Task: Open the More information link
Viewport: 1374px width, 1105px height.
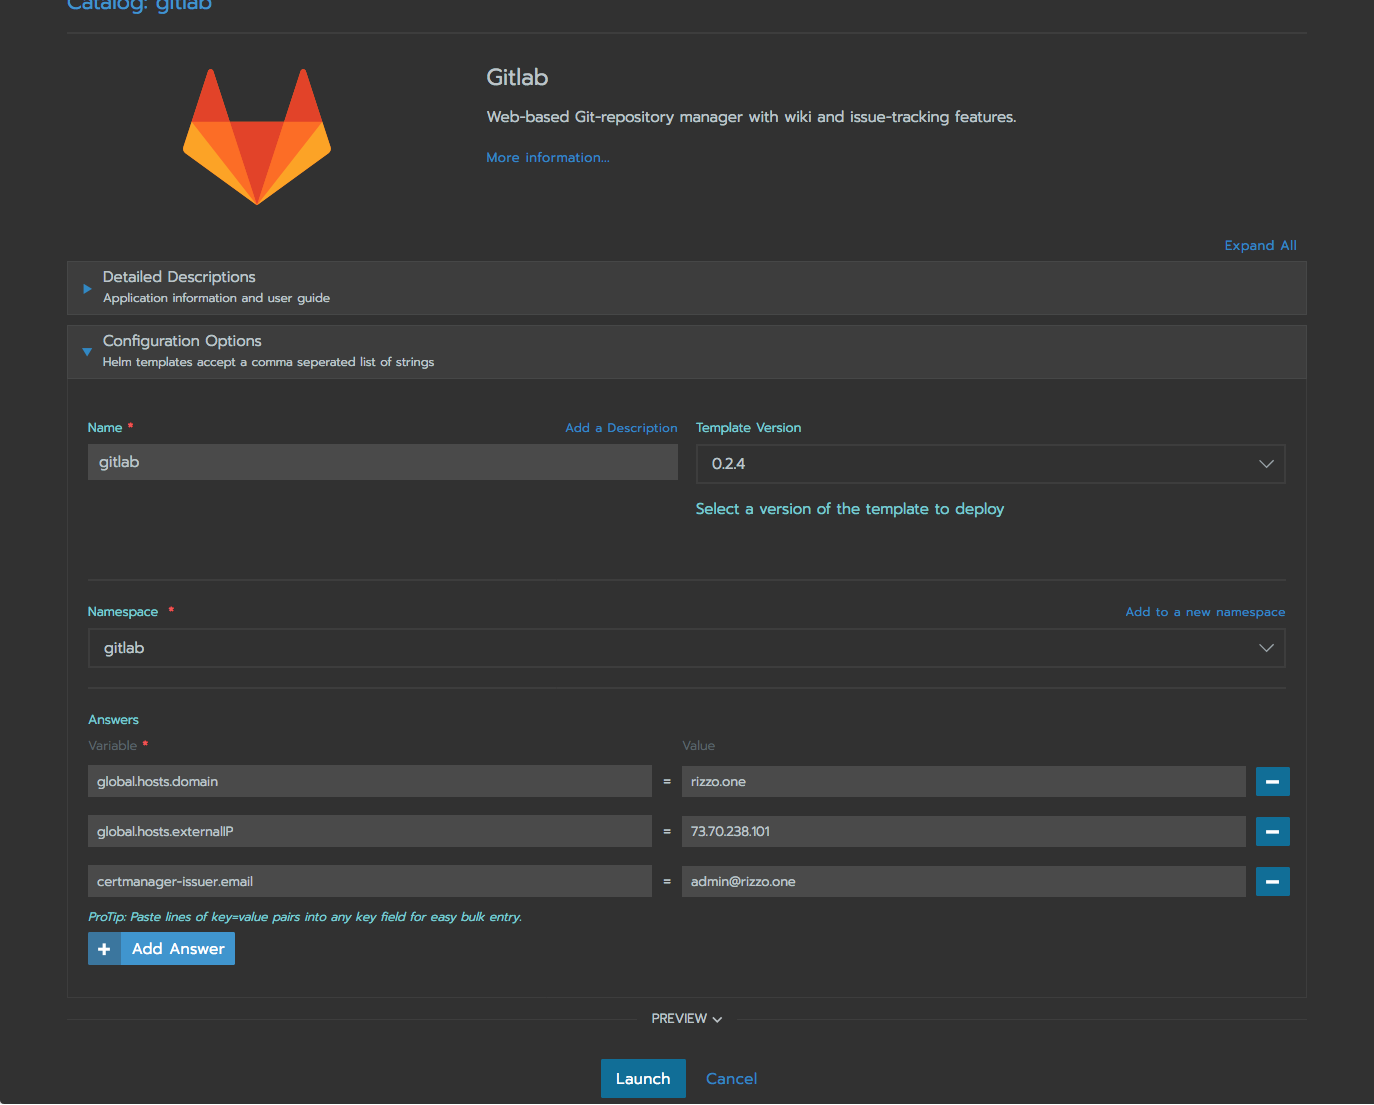Action: pos(548,157)
